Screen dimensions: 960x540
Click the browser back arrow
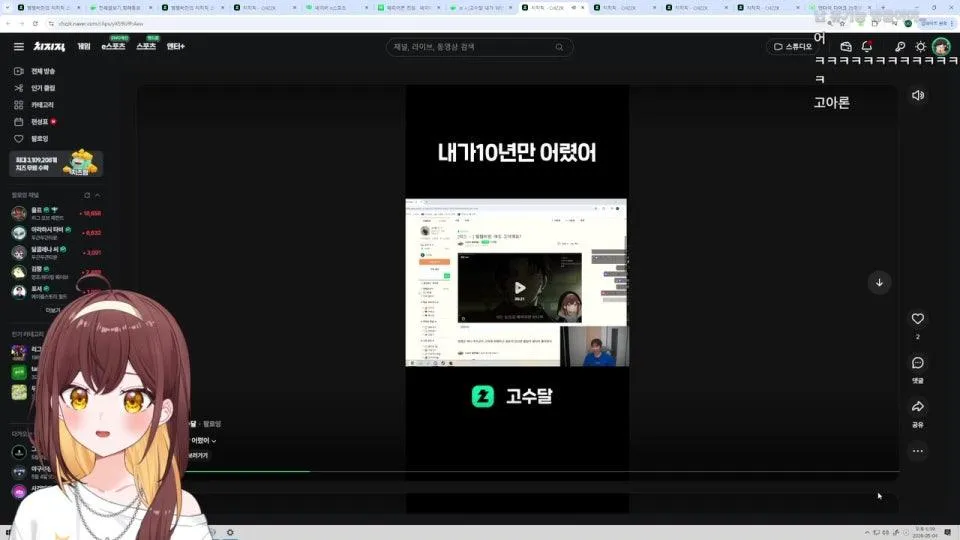click(8, 23)
